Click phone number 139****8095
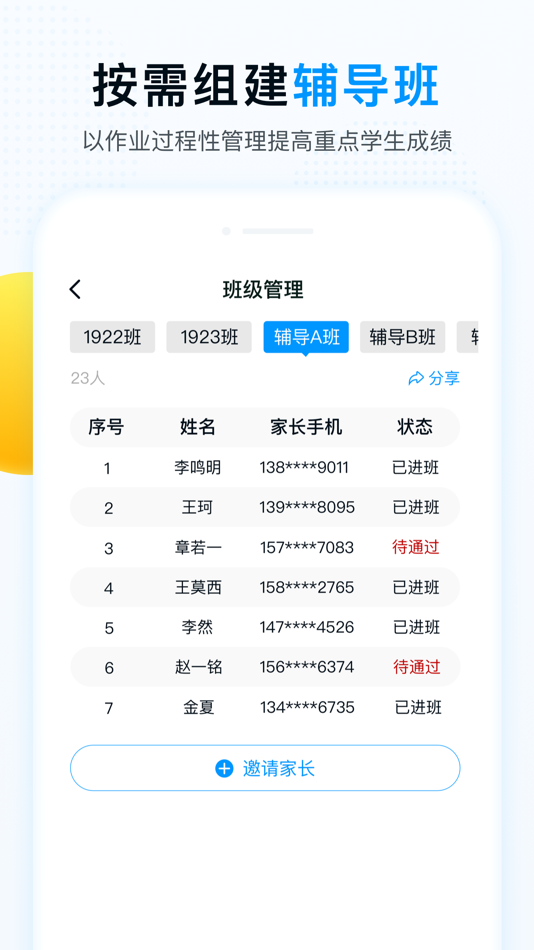This screenshot has height=950, width=534. coord(307,507)
